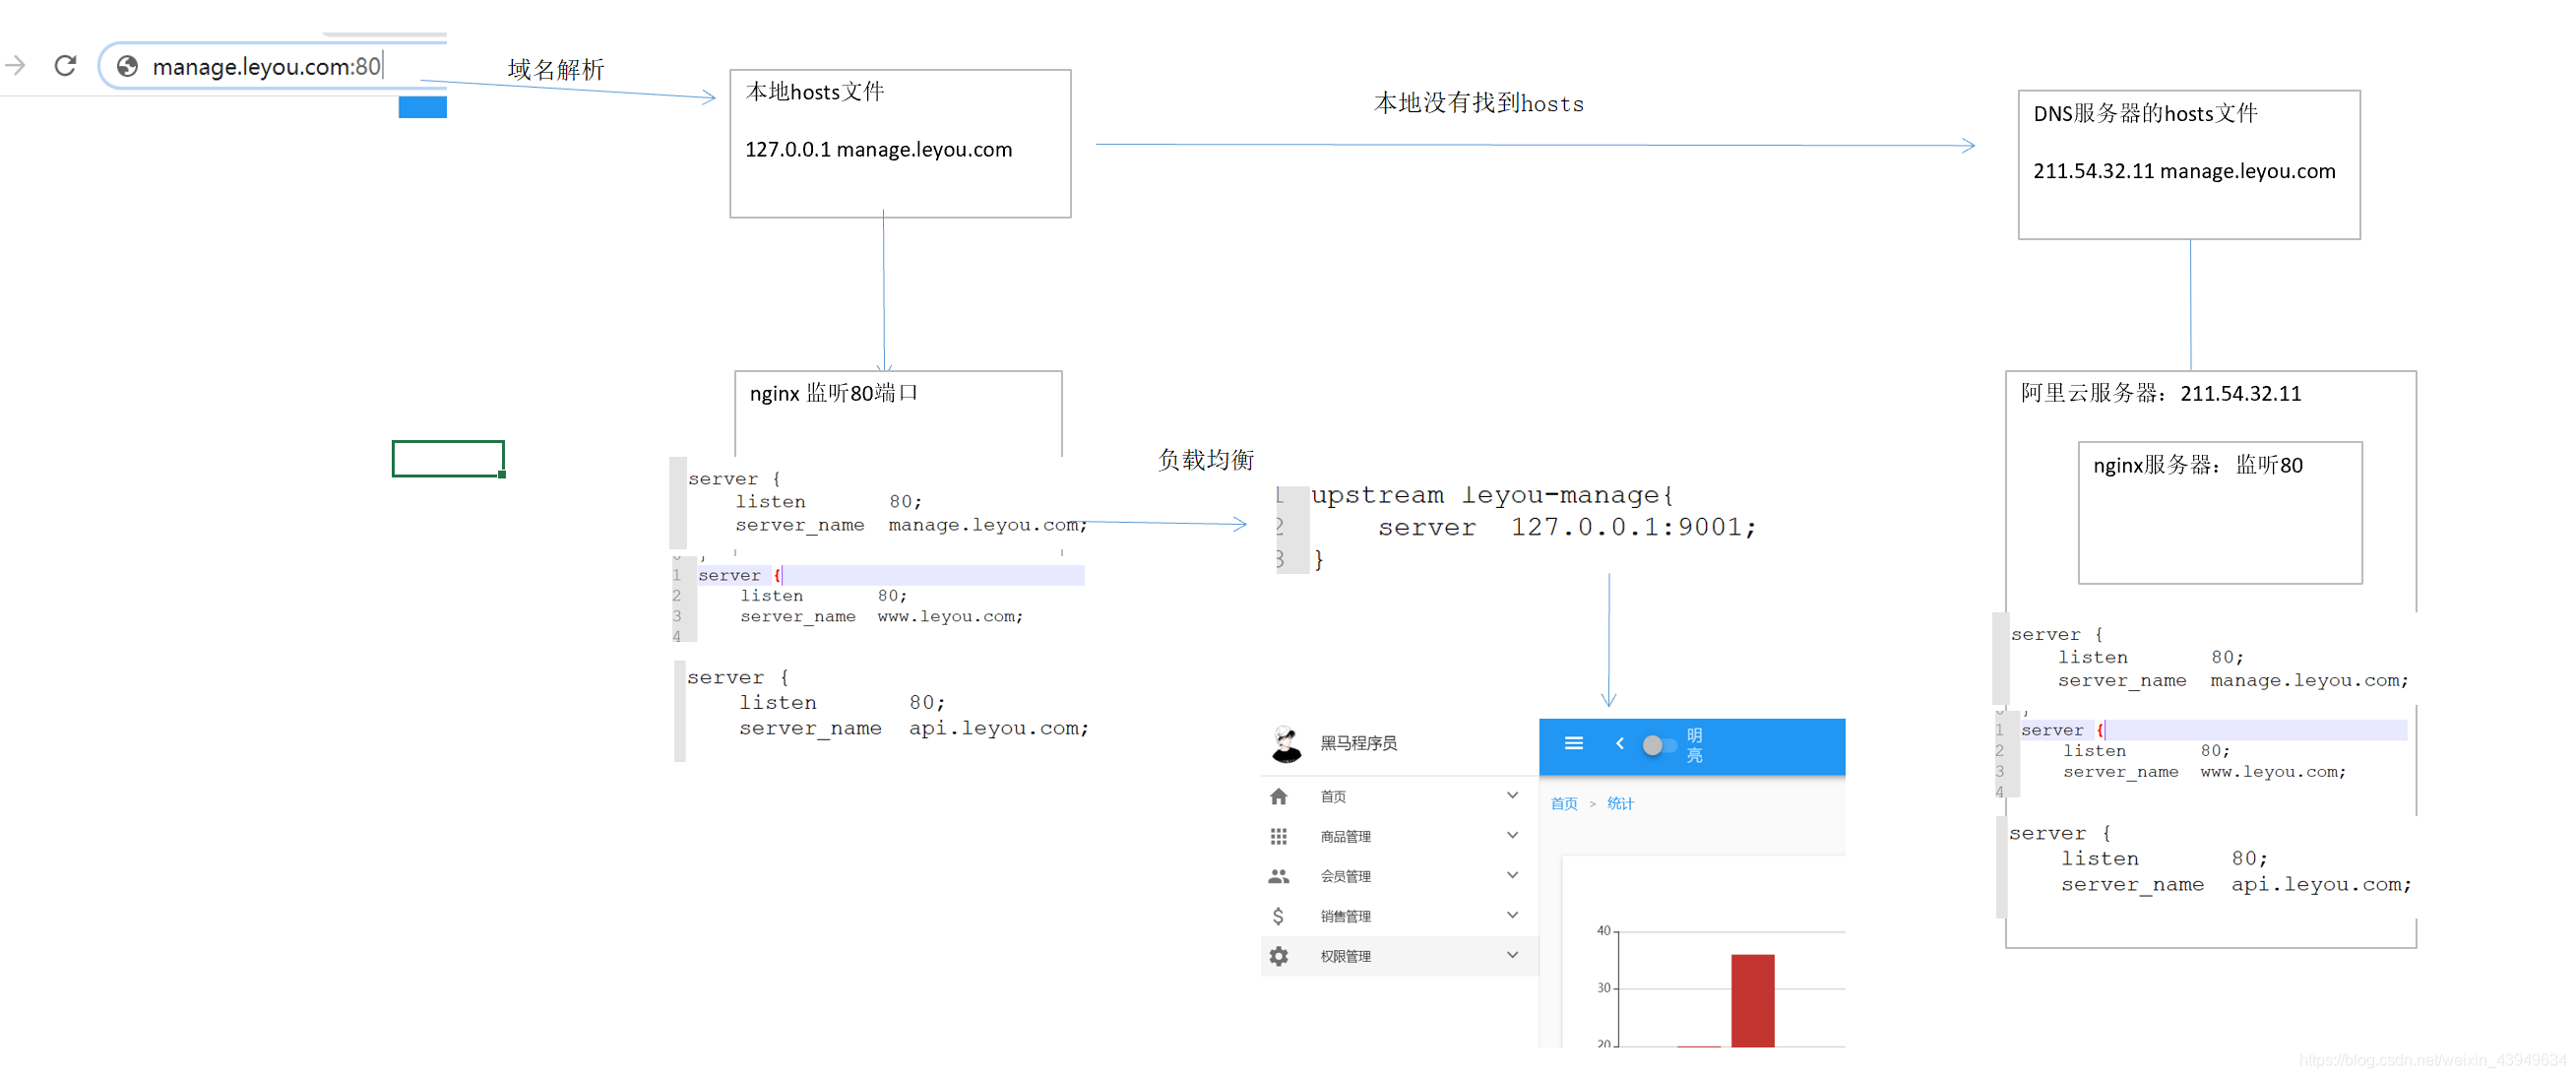The height and width of the screenshot is (1078, 2576).
Task: Click the 首页 breadcrumb link
Action: [x=1564, y=804]
